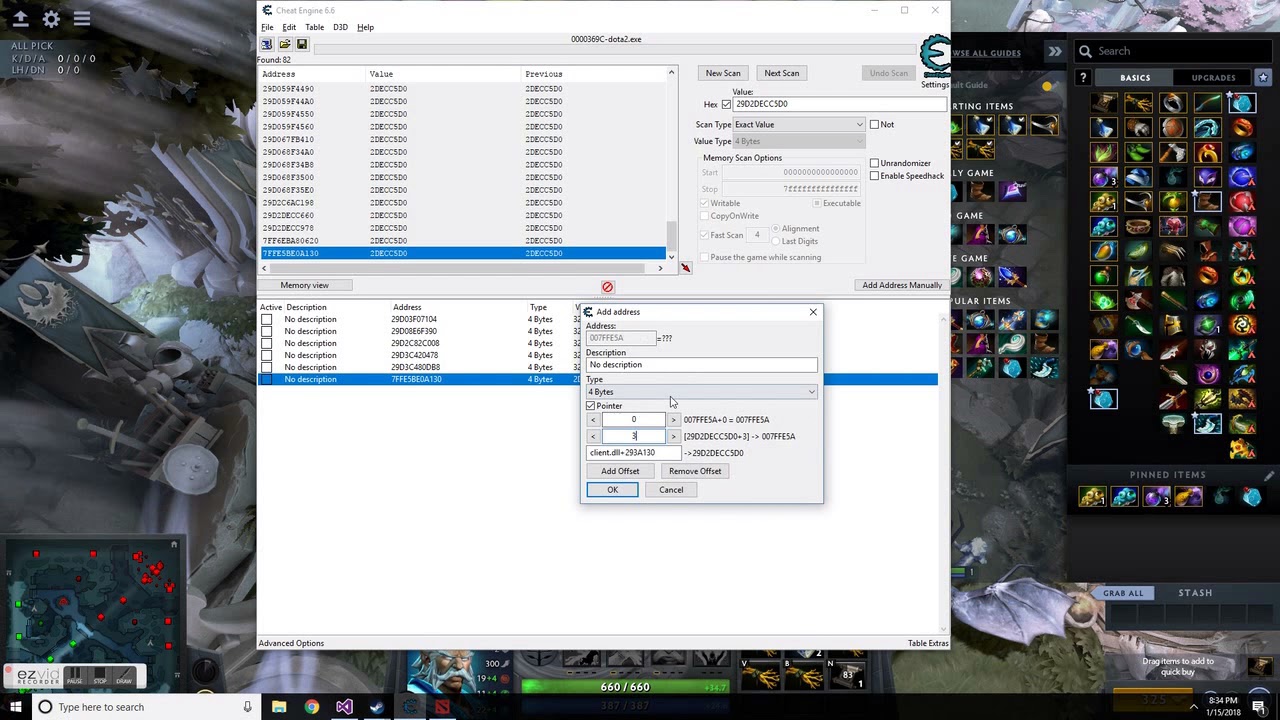Click the open file folder toolbar icon
Viewport: 1280px width, 720px height.
pyautogui.click(x=284, y=44)
